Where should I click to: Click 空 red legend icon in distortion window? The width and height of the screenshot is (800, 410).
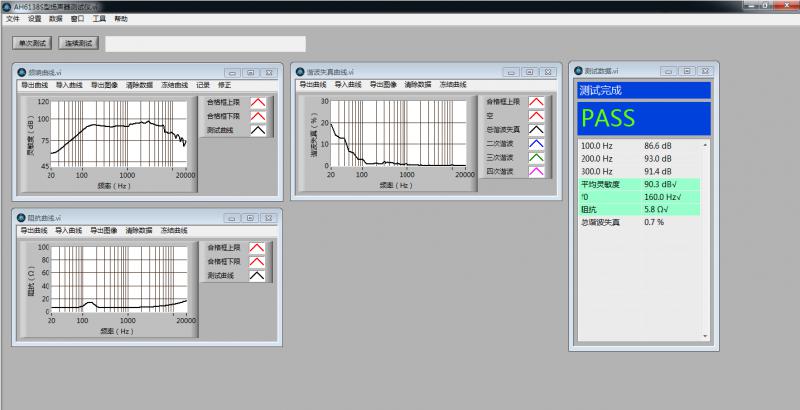tap(536, 116)
